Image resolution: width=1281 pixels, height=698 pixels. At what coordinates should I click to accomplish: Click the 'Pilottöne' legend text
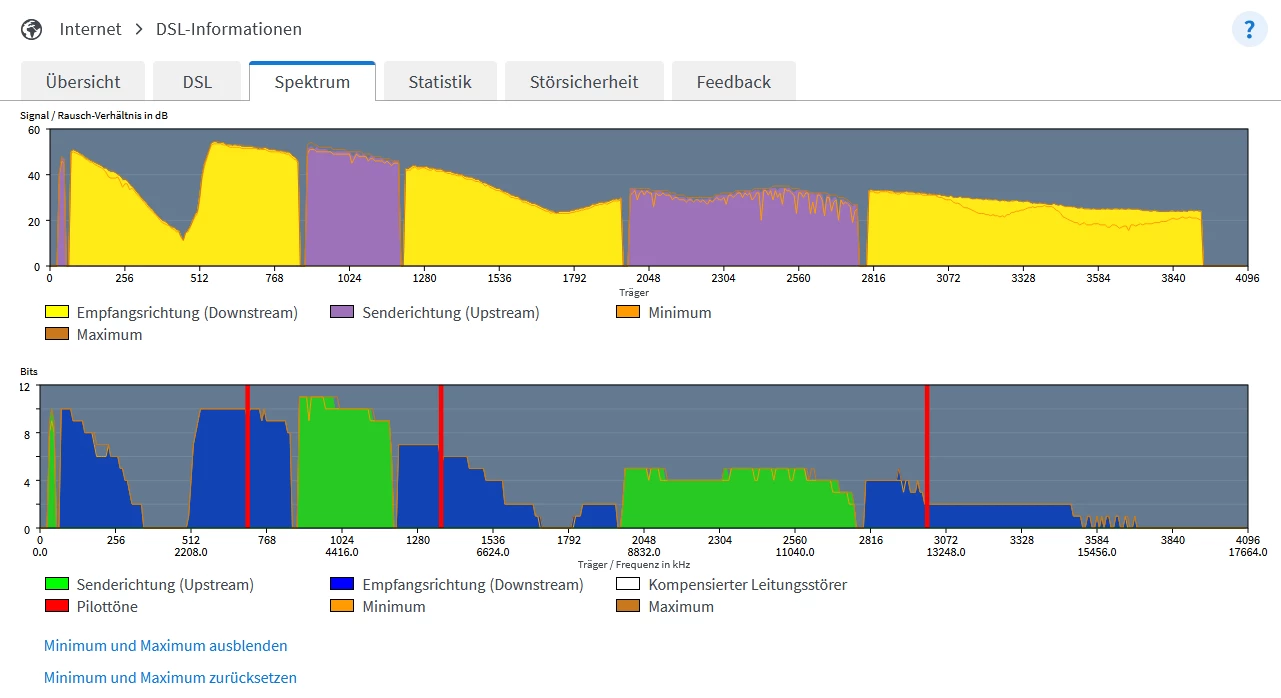pos(107,606)
